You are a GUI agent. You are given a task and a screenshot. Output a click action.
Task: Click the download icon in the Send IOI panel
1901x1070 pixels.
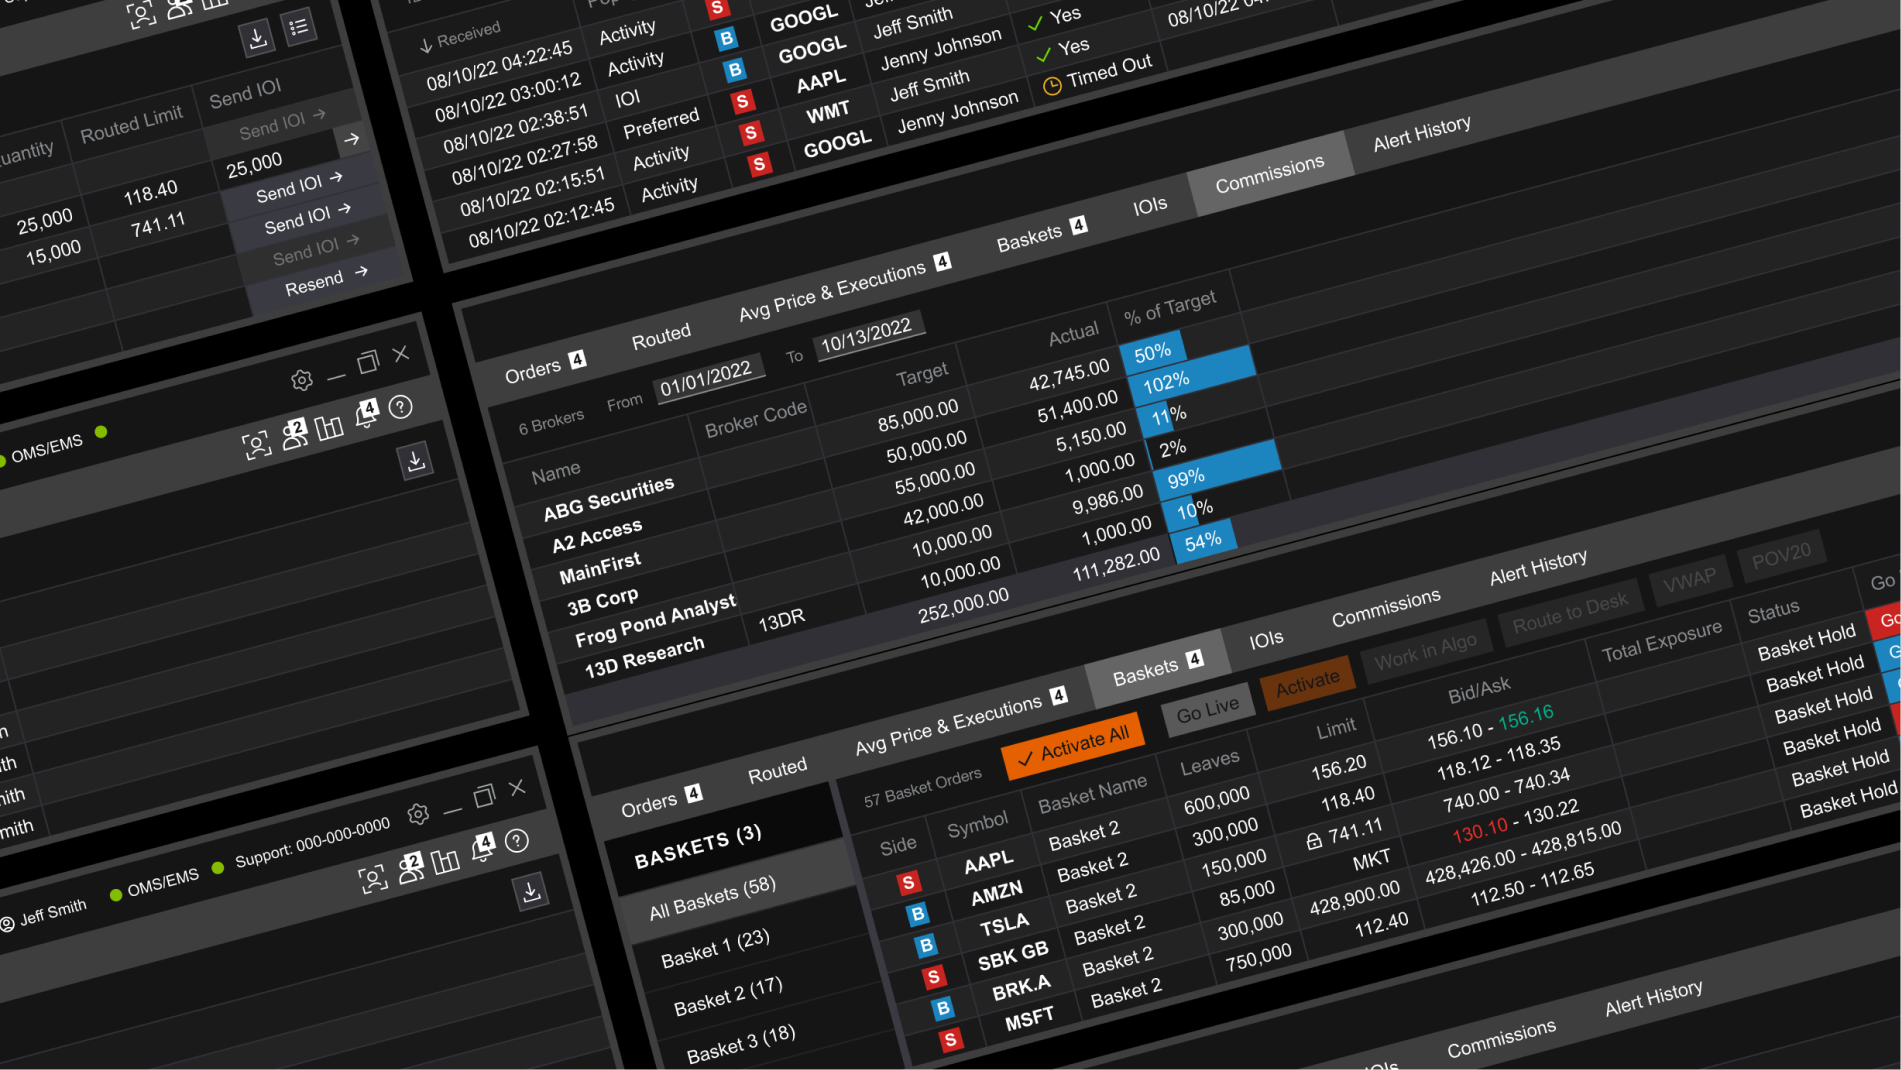tap(257, 38)
